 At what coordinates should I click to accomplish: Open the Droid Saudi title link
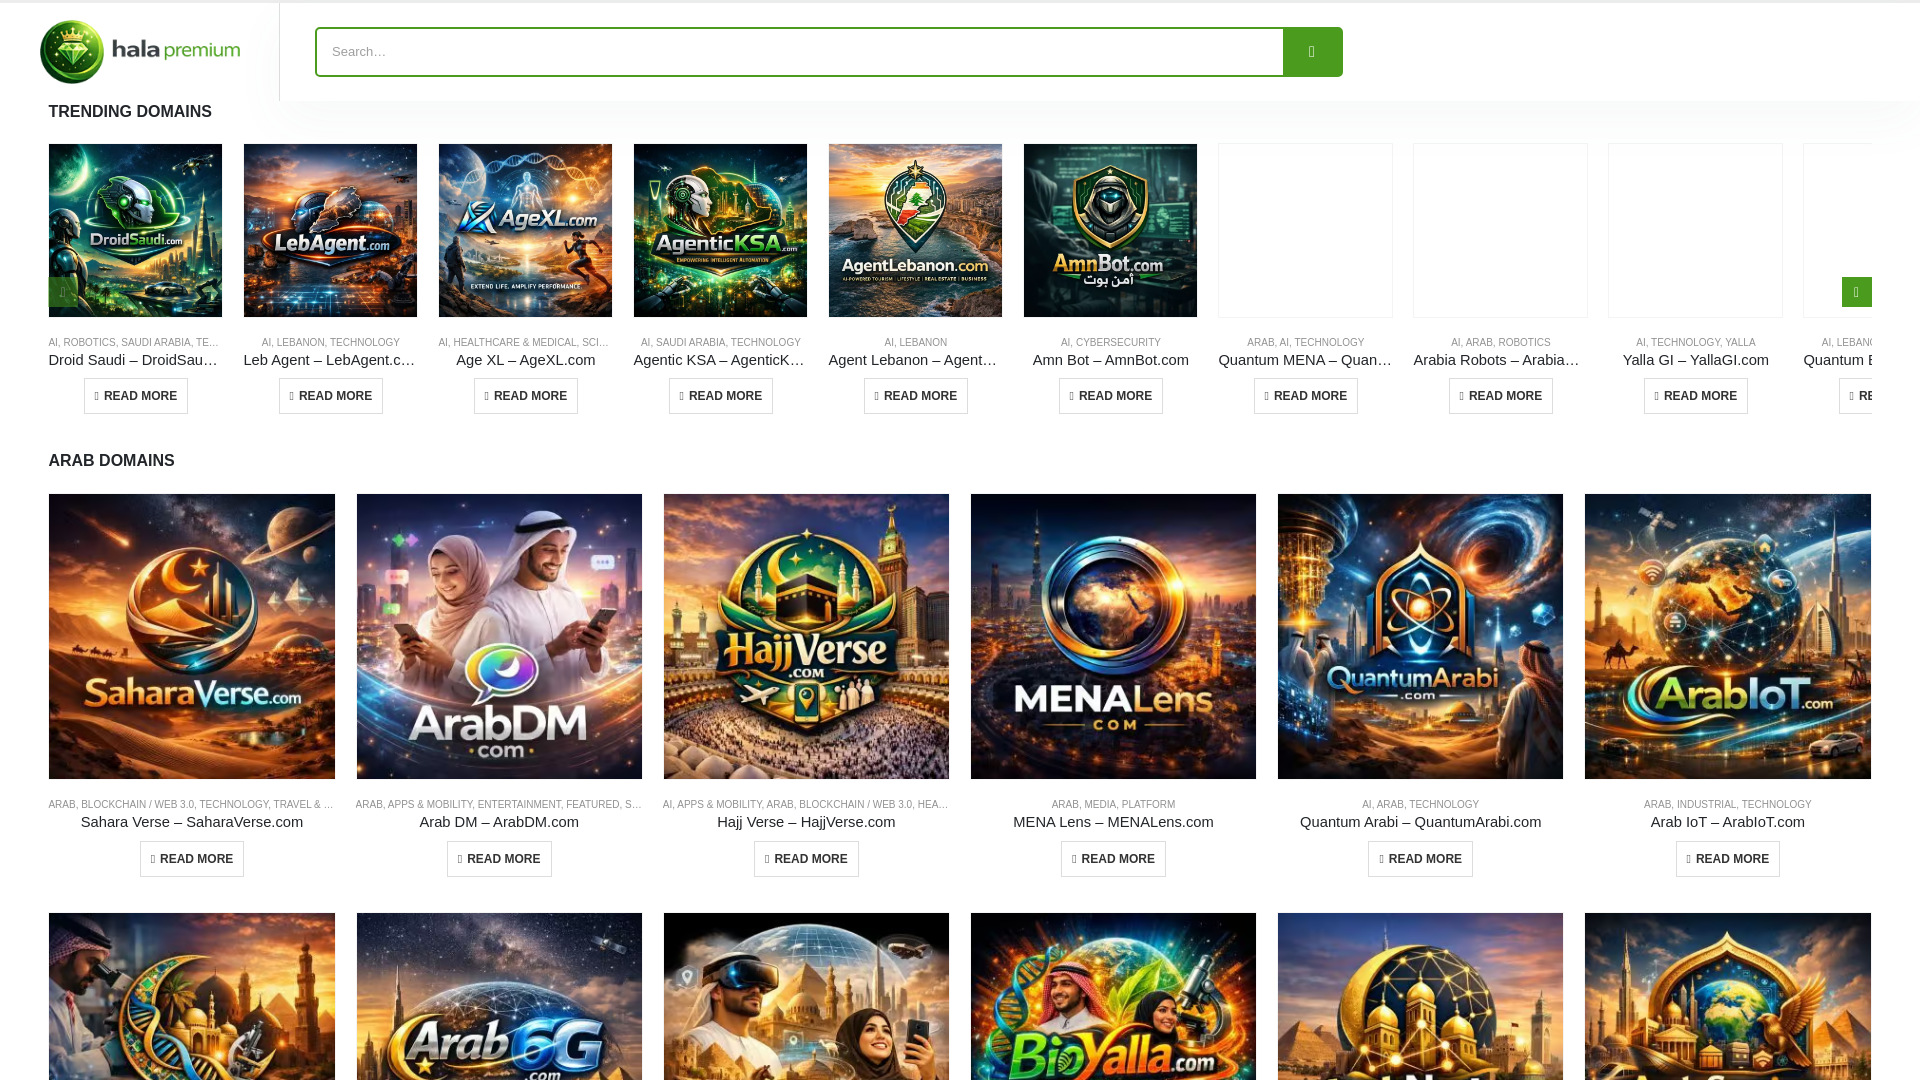pos(135,360)
